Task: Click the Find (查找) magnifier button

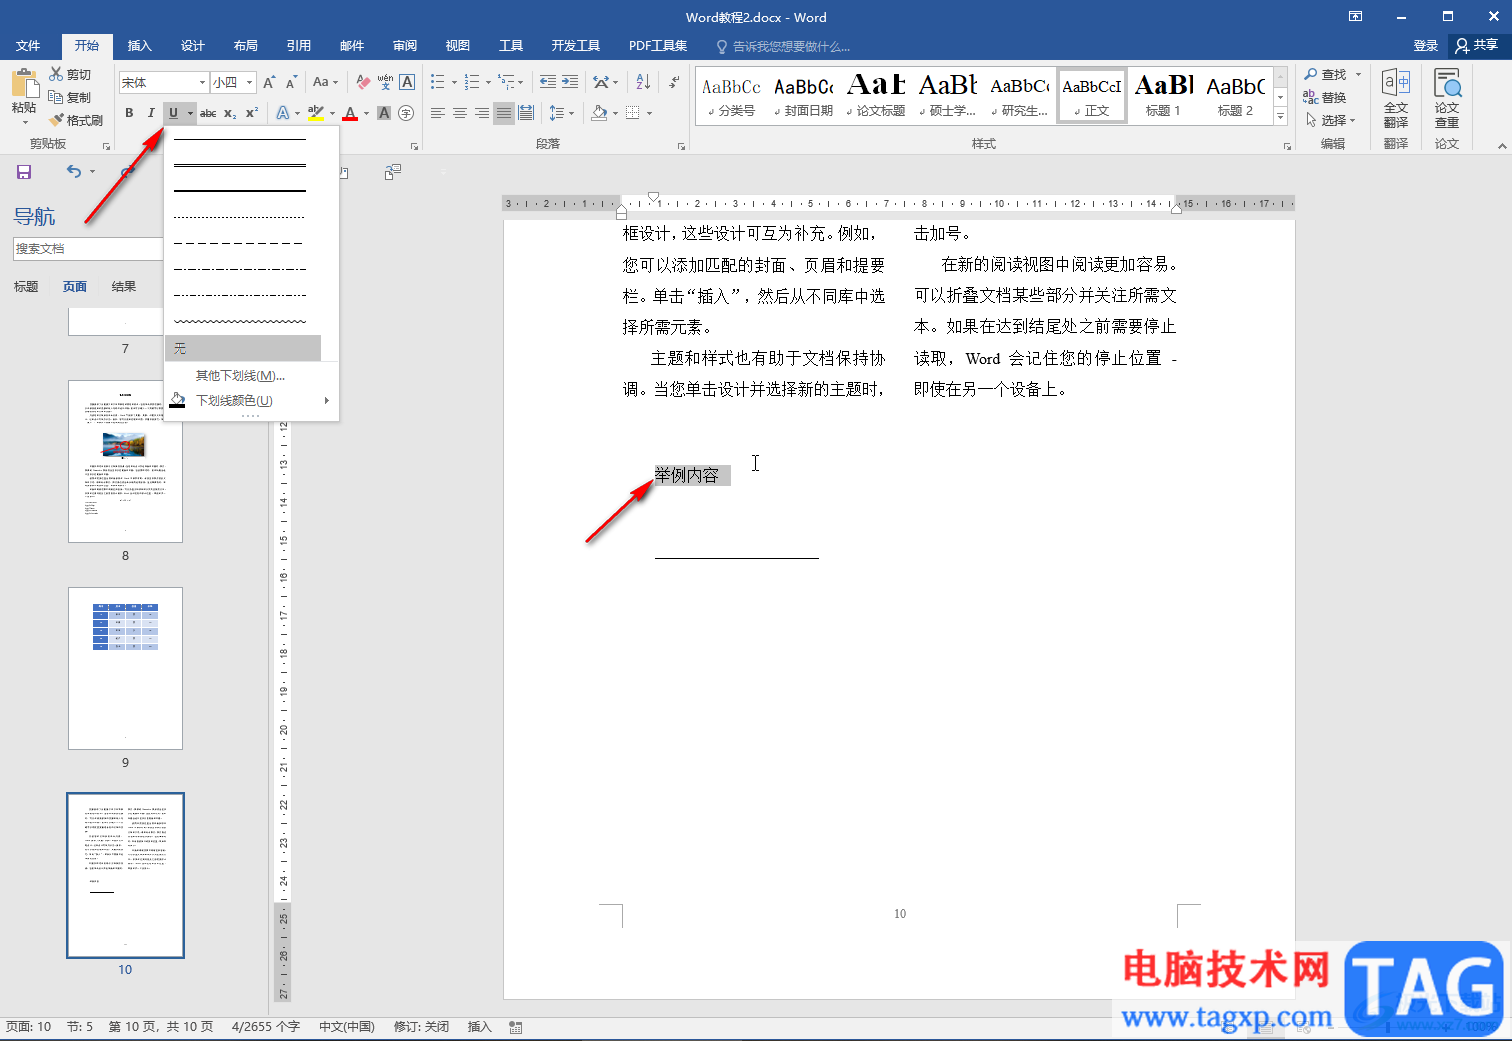Action: 1326,74
